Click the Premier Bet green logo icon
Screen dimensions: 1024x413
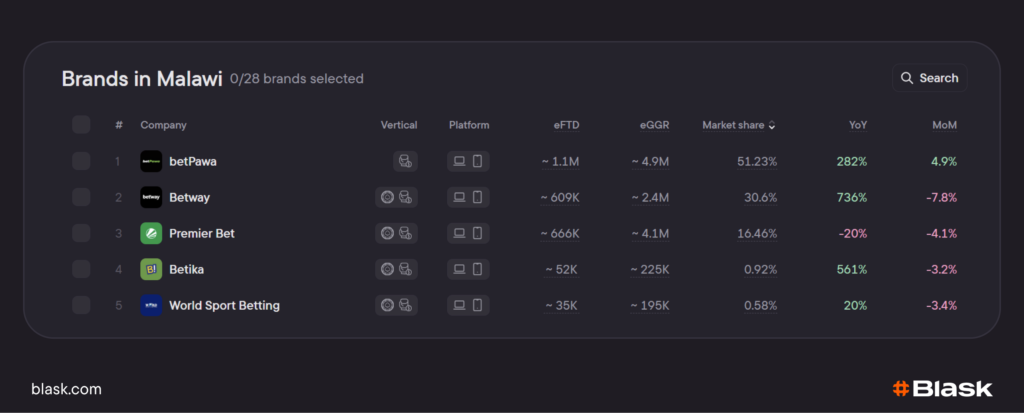(151, 233)
